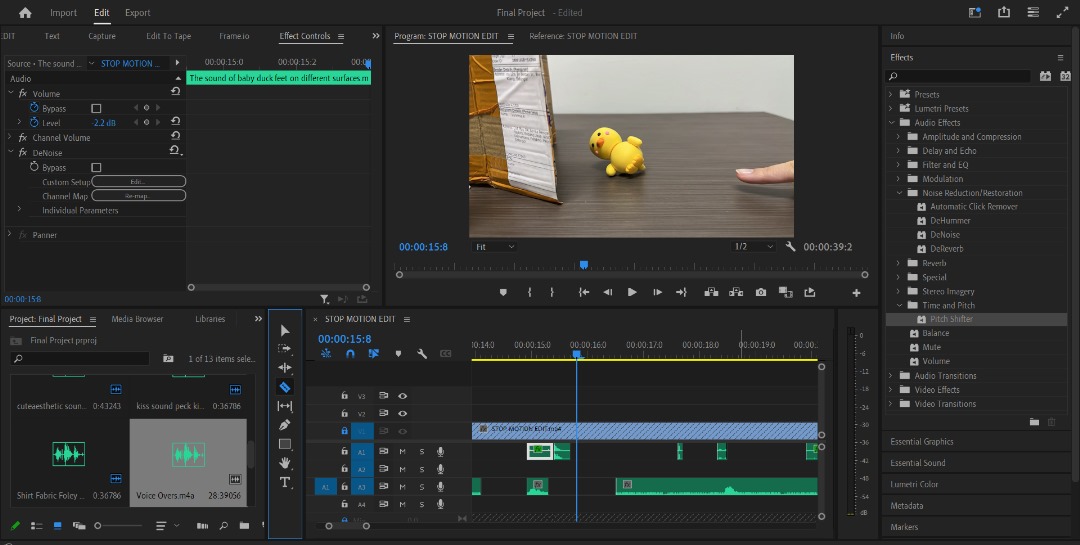Open the Fit zoom level dropdown
This screenshot has height=545, width=1080.
(x=495, y=247)
